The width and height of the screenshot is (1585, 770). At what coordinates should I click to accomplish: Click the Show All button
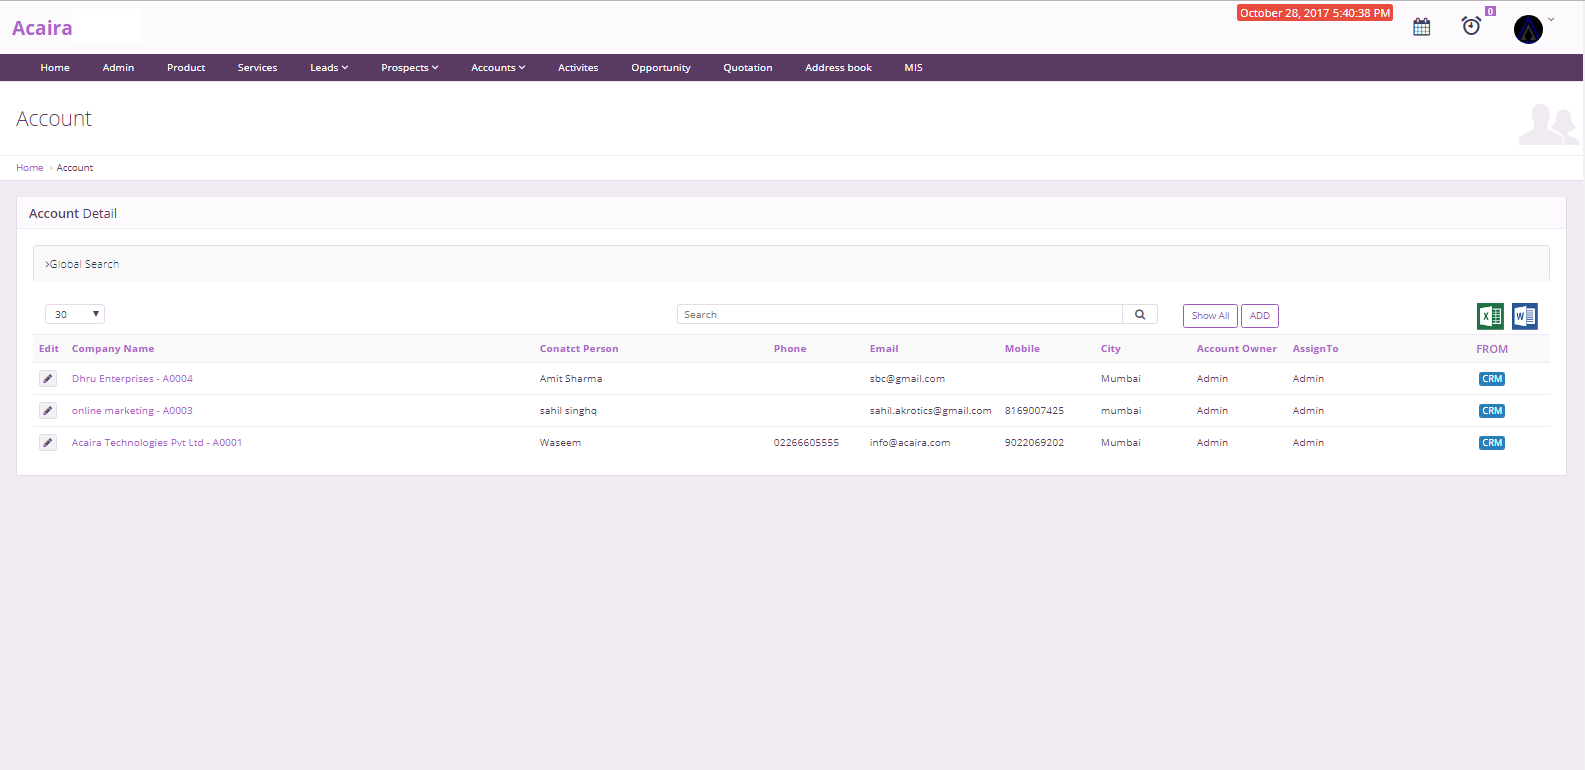[1210, 316]
